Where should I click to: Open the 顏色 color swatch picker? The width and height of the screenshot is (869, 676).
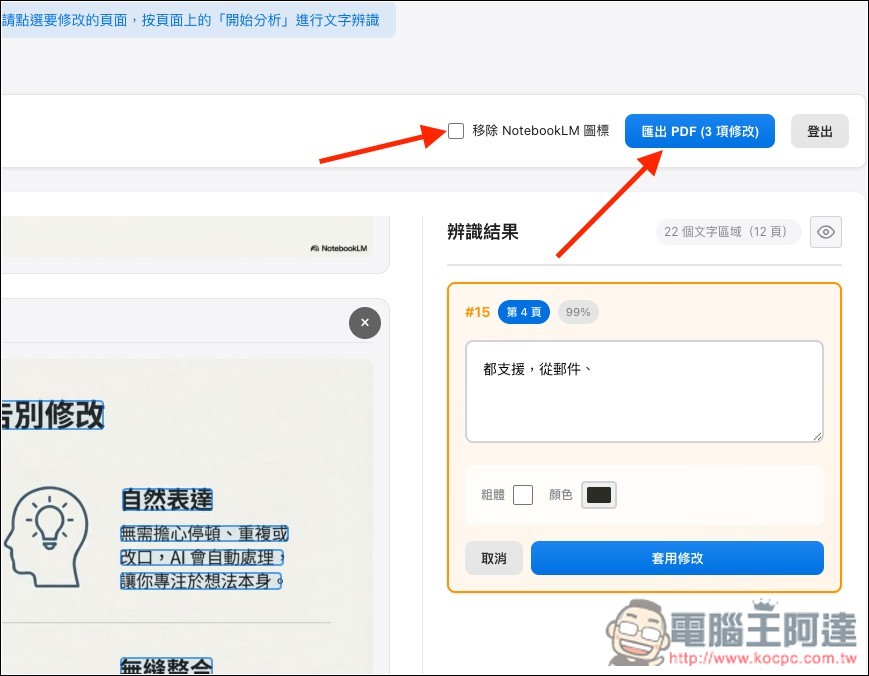point(598,494)
